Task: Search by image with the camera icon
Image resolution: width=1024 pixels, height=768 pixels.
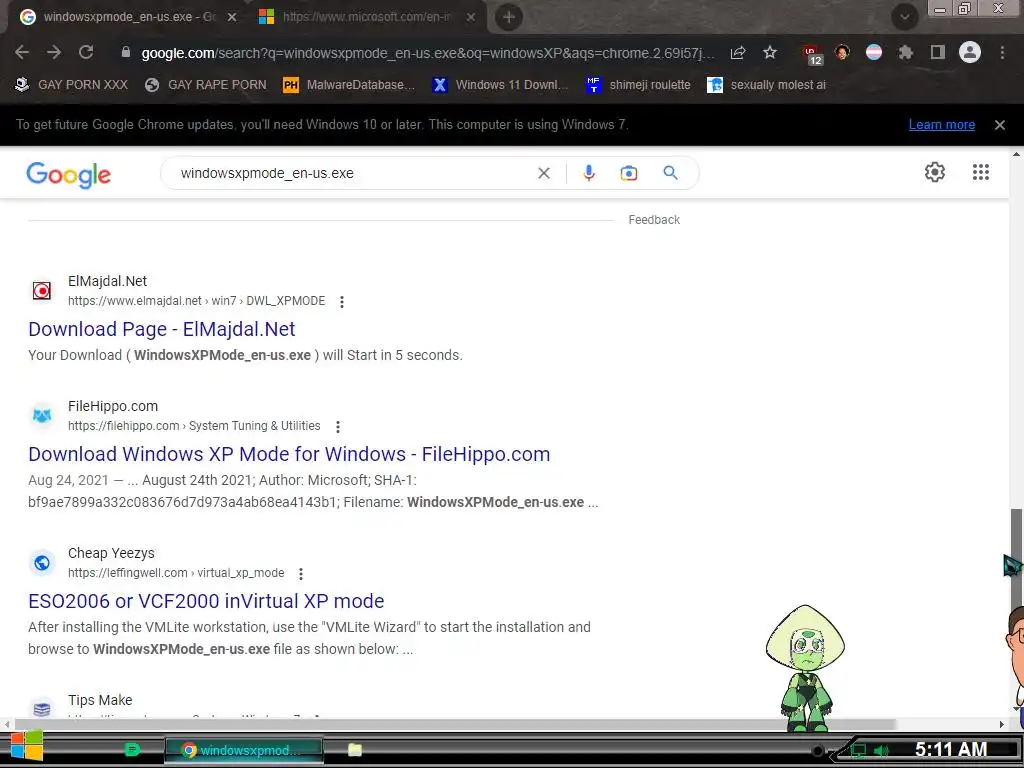Action: click(629, 173)
